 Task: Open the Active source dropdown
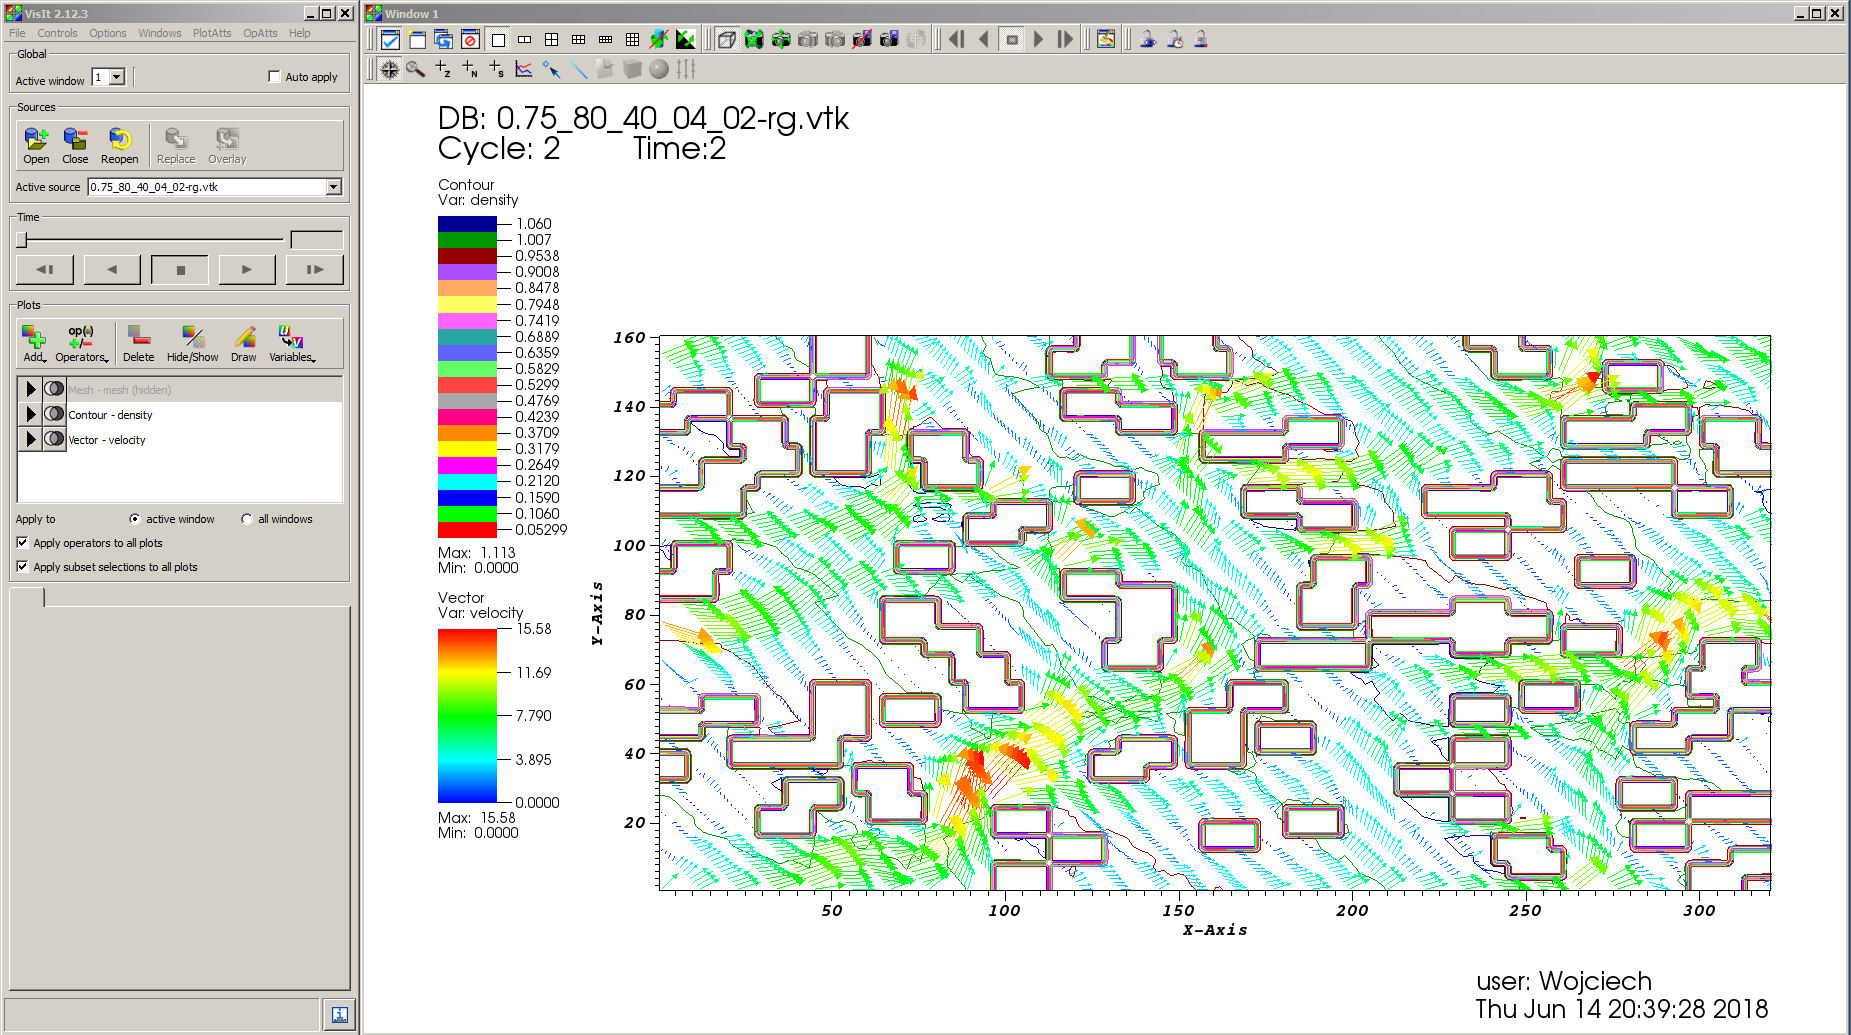(x=333, y=187)
